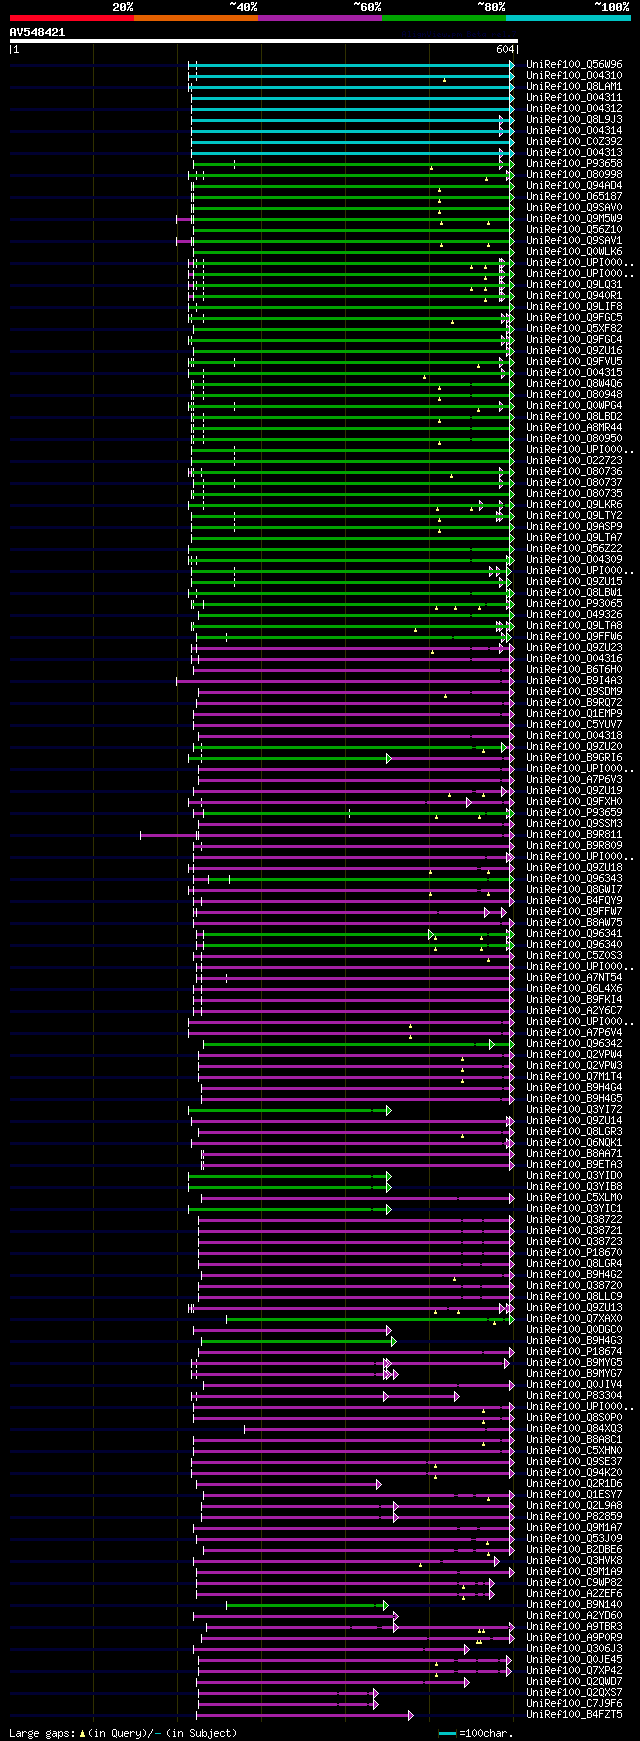Select the UniRef100_Q84XQ3 label

(574, 1428)
